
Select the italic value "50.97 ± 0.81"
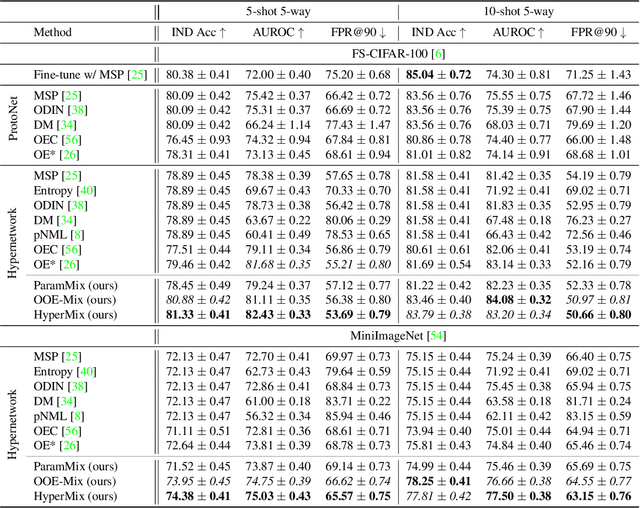coord(598,300)
